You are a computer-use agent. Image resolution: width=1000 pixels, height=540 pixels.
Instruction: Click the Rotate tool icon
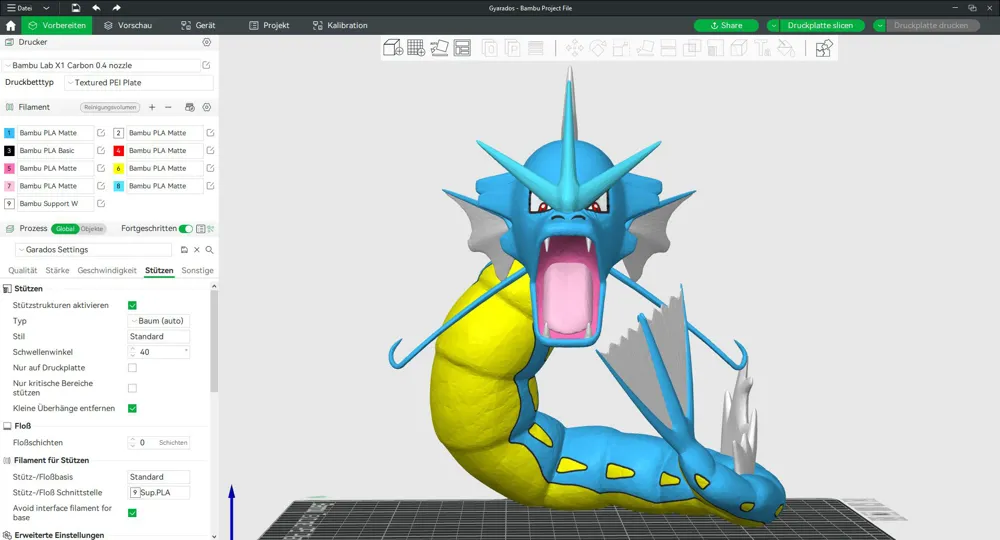click(598, 48)
